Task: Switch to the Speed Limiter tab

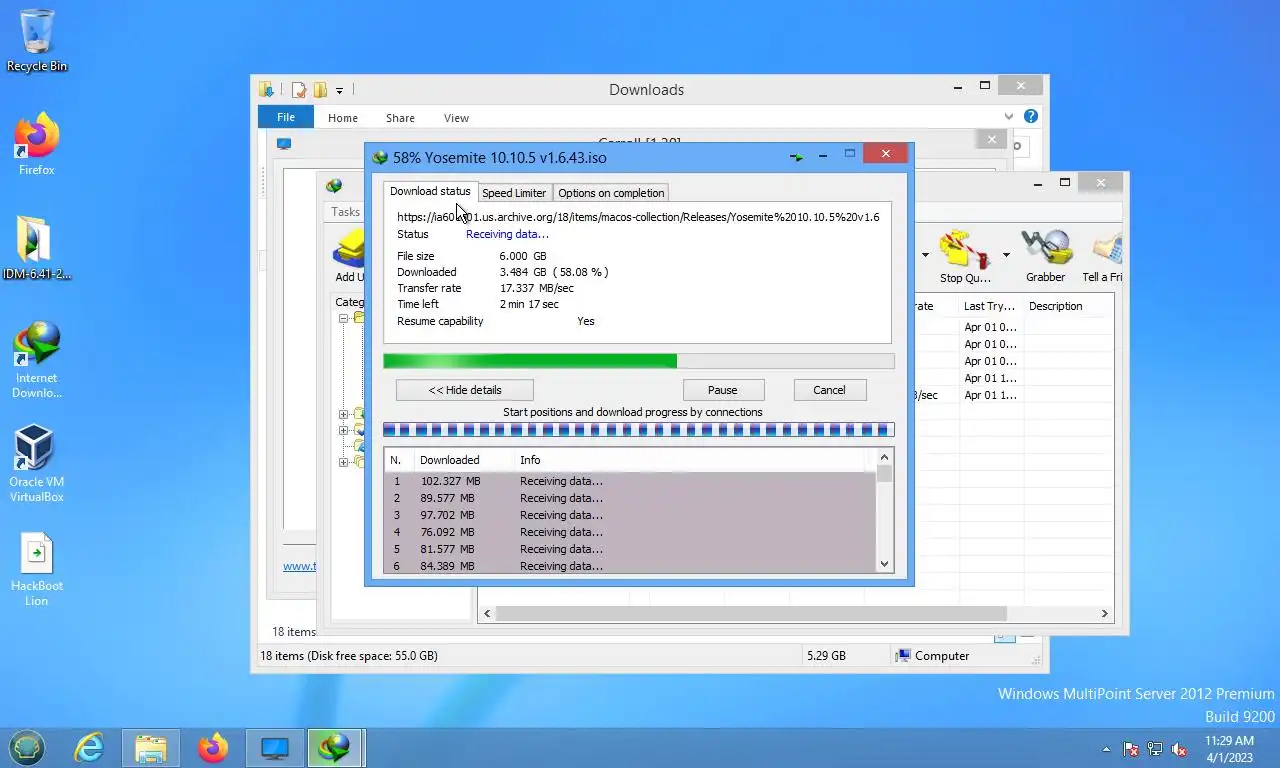Action: pos(514,193)
